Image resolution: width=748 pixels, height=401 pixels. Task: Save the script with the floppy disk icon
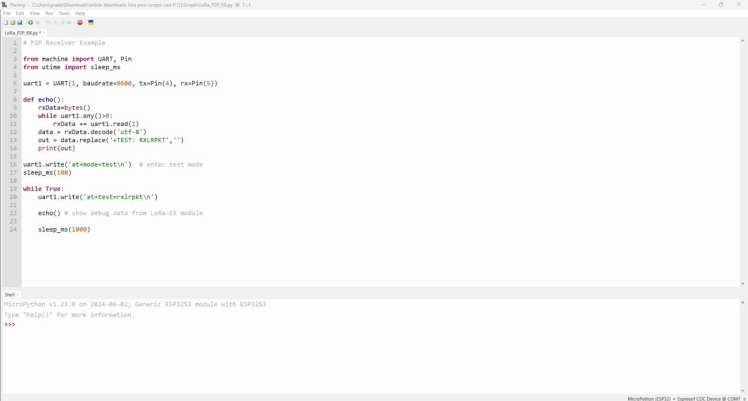20,22
